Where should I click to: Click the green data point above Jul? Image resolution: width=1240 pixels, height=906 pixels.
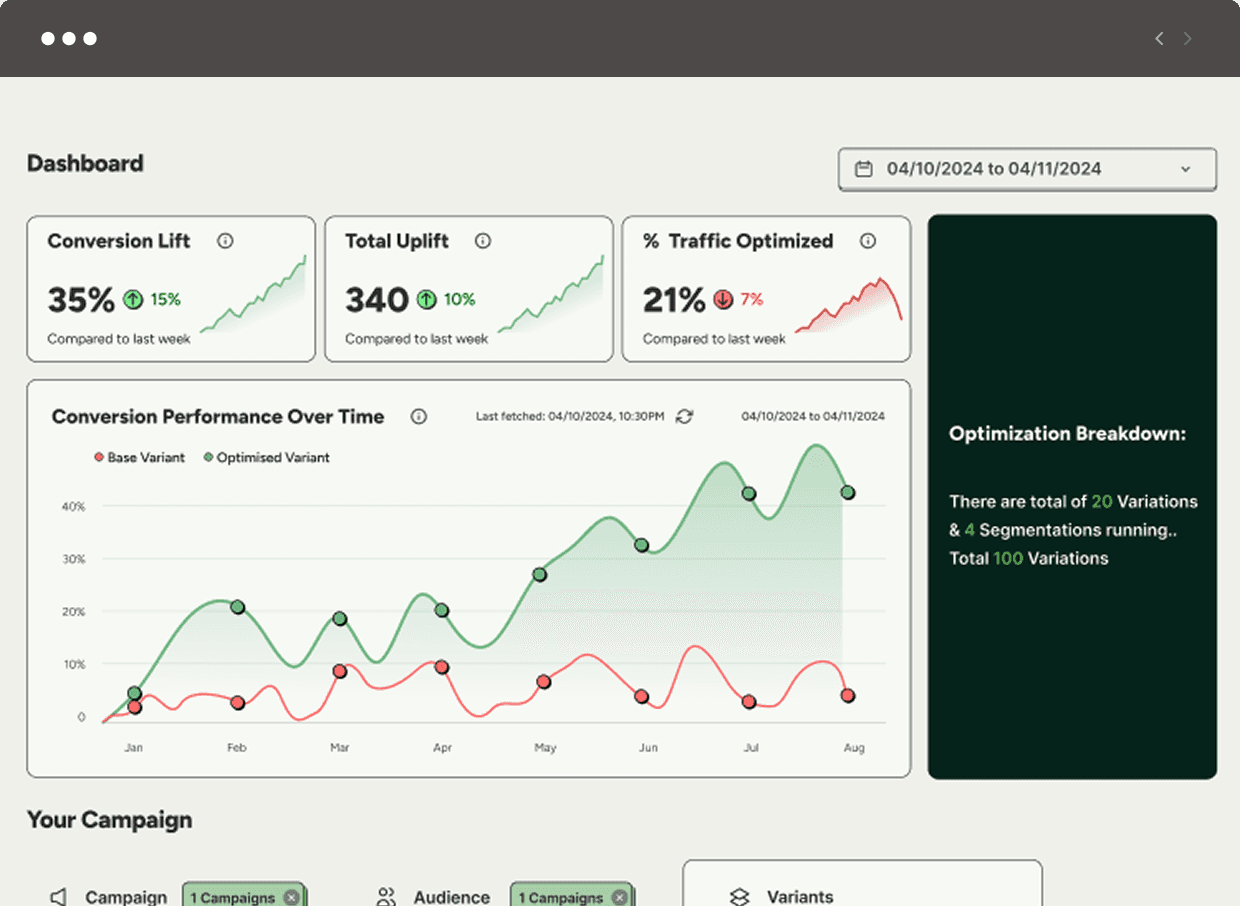[x=748, y=493]
